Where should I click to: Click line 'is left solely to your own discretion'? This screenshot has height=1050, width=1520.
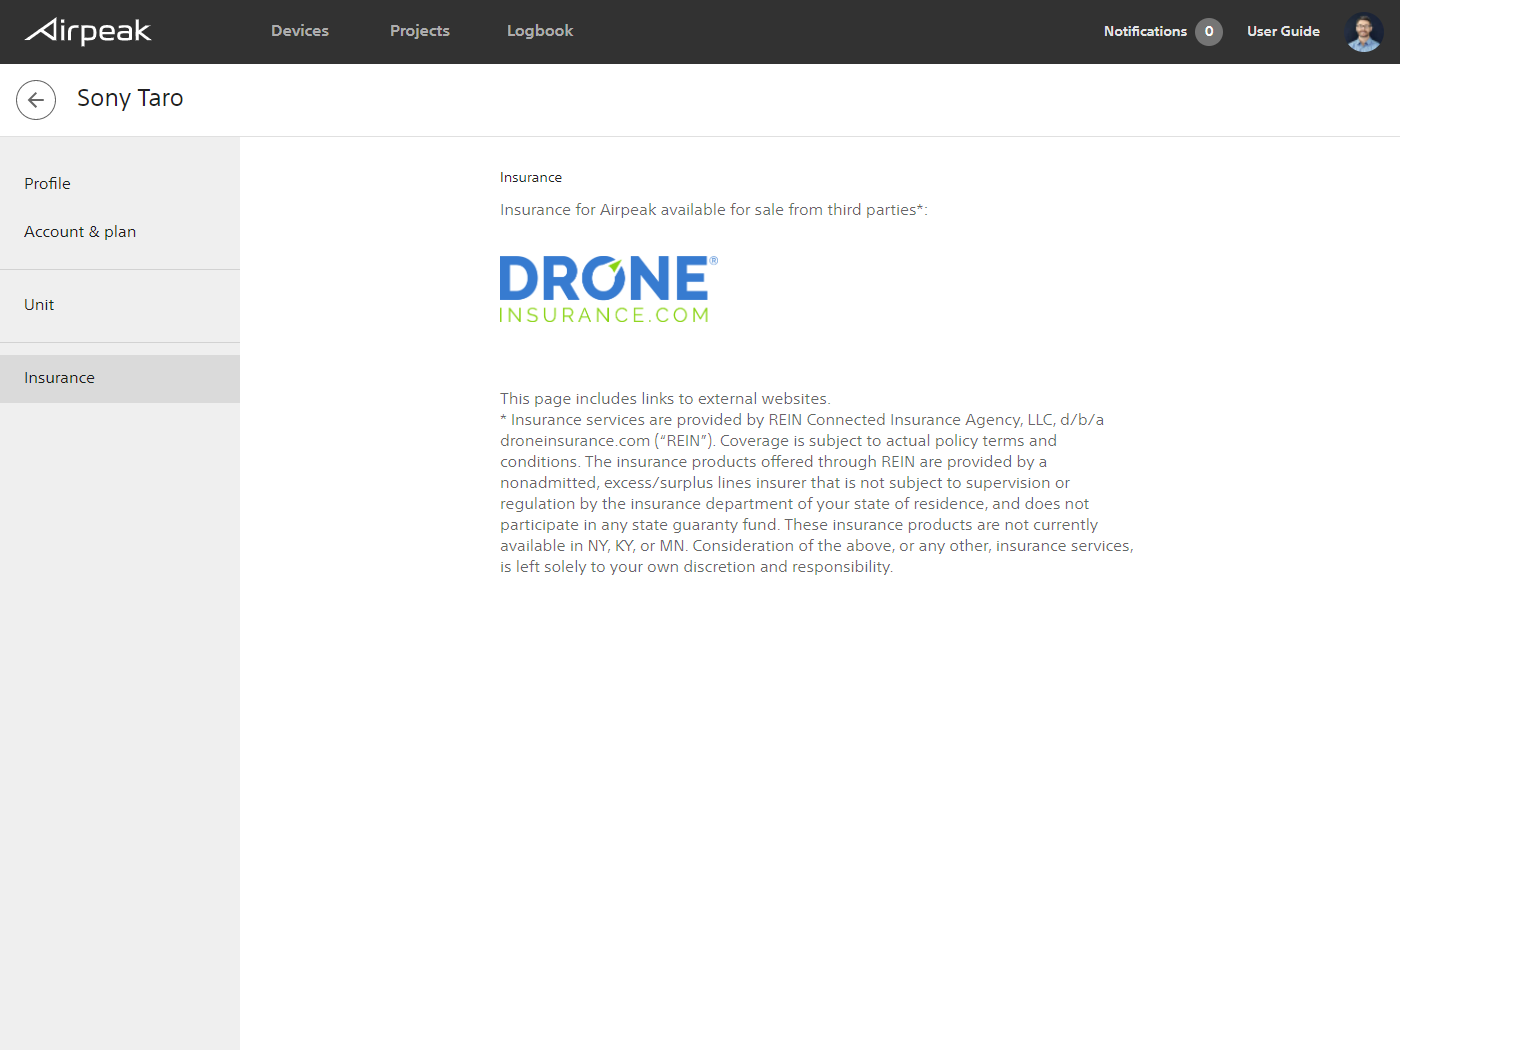pos(696,567)
